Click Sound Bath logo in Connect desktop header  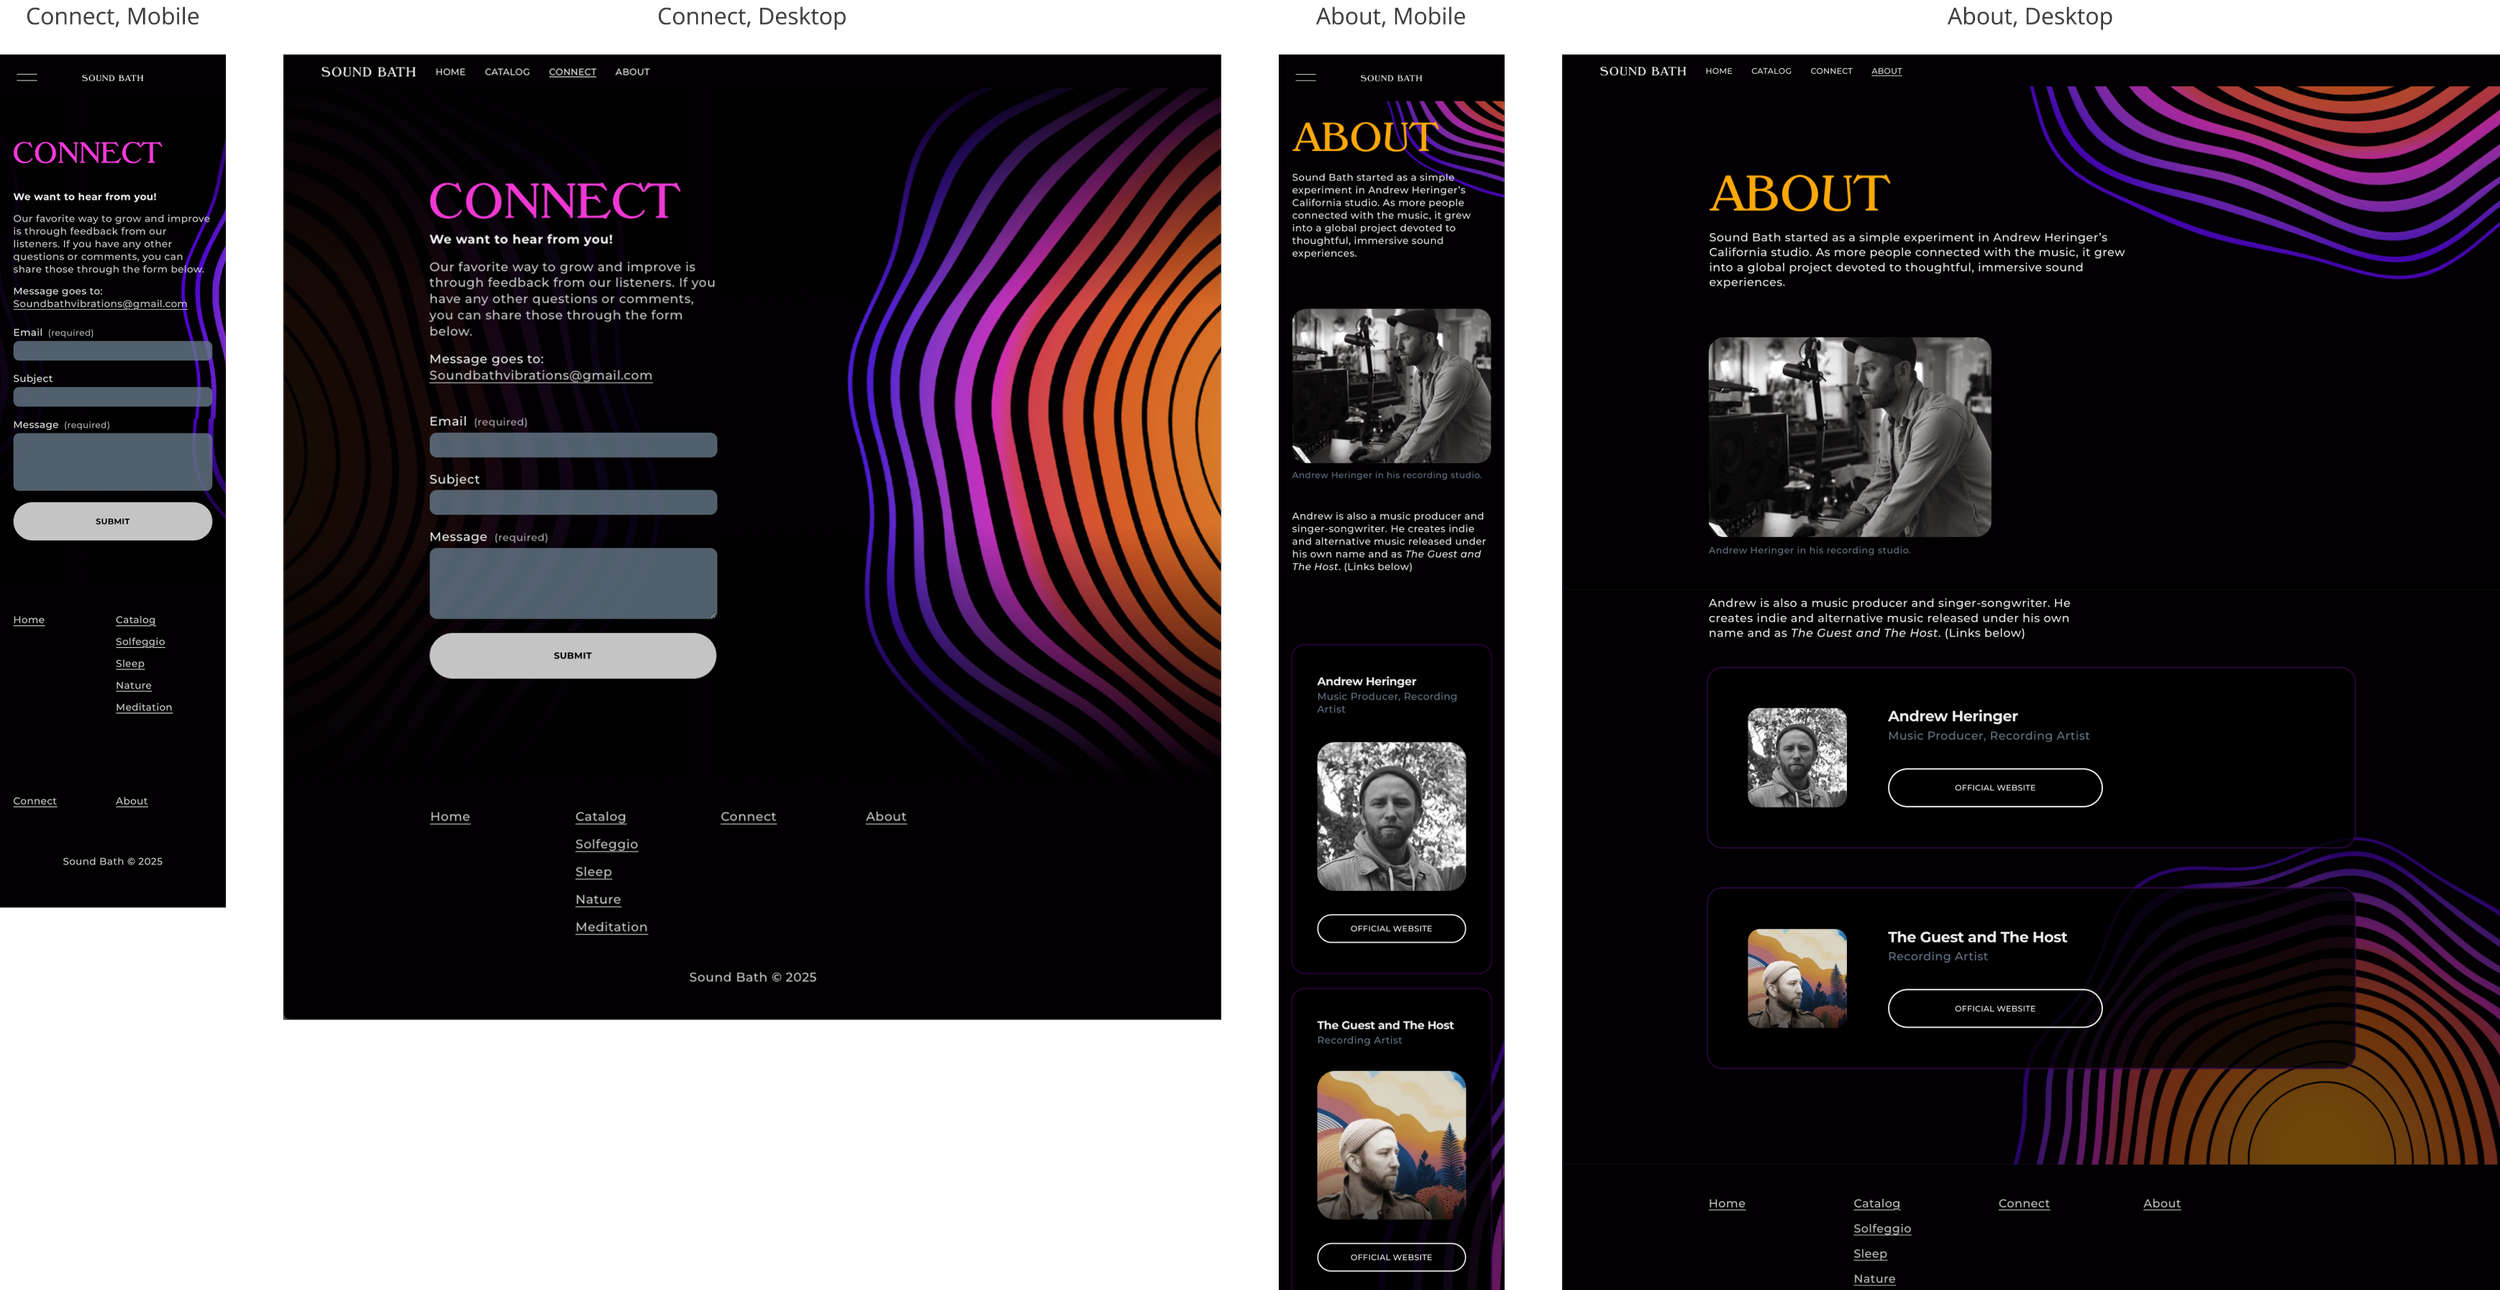[x=368, y=72]
